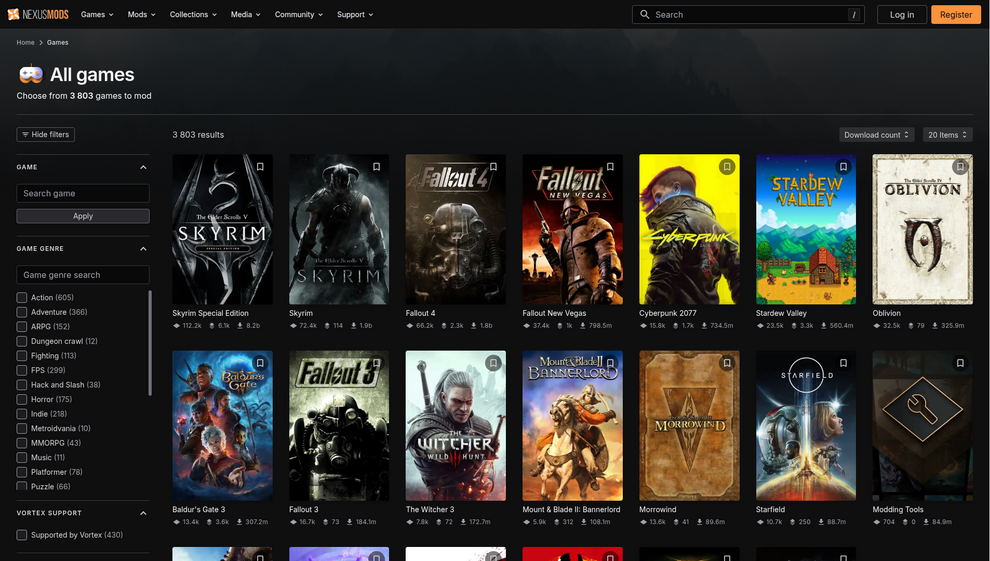This screenshot has height=561, width=990.
Task: Select the Fighting genre checkbox
Action: click(x=21, y=355)
